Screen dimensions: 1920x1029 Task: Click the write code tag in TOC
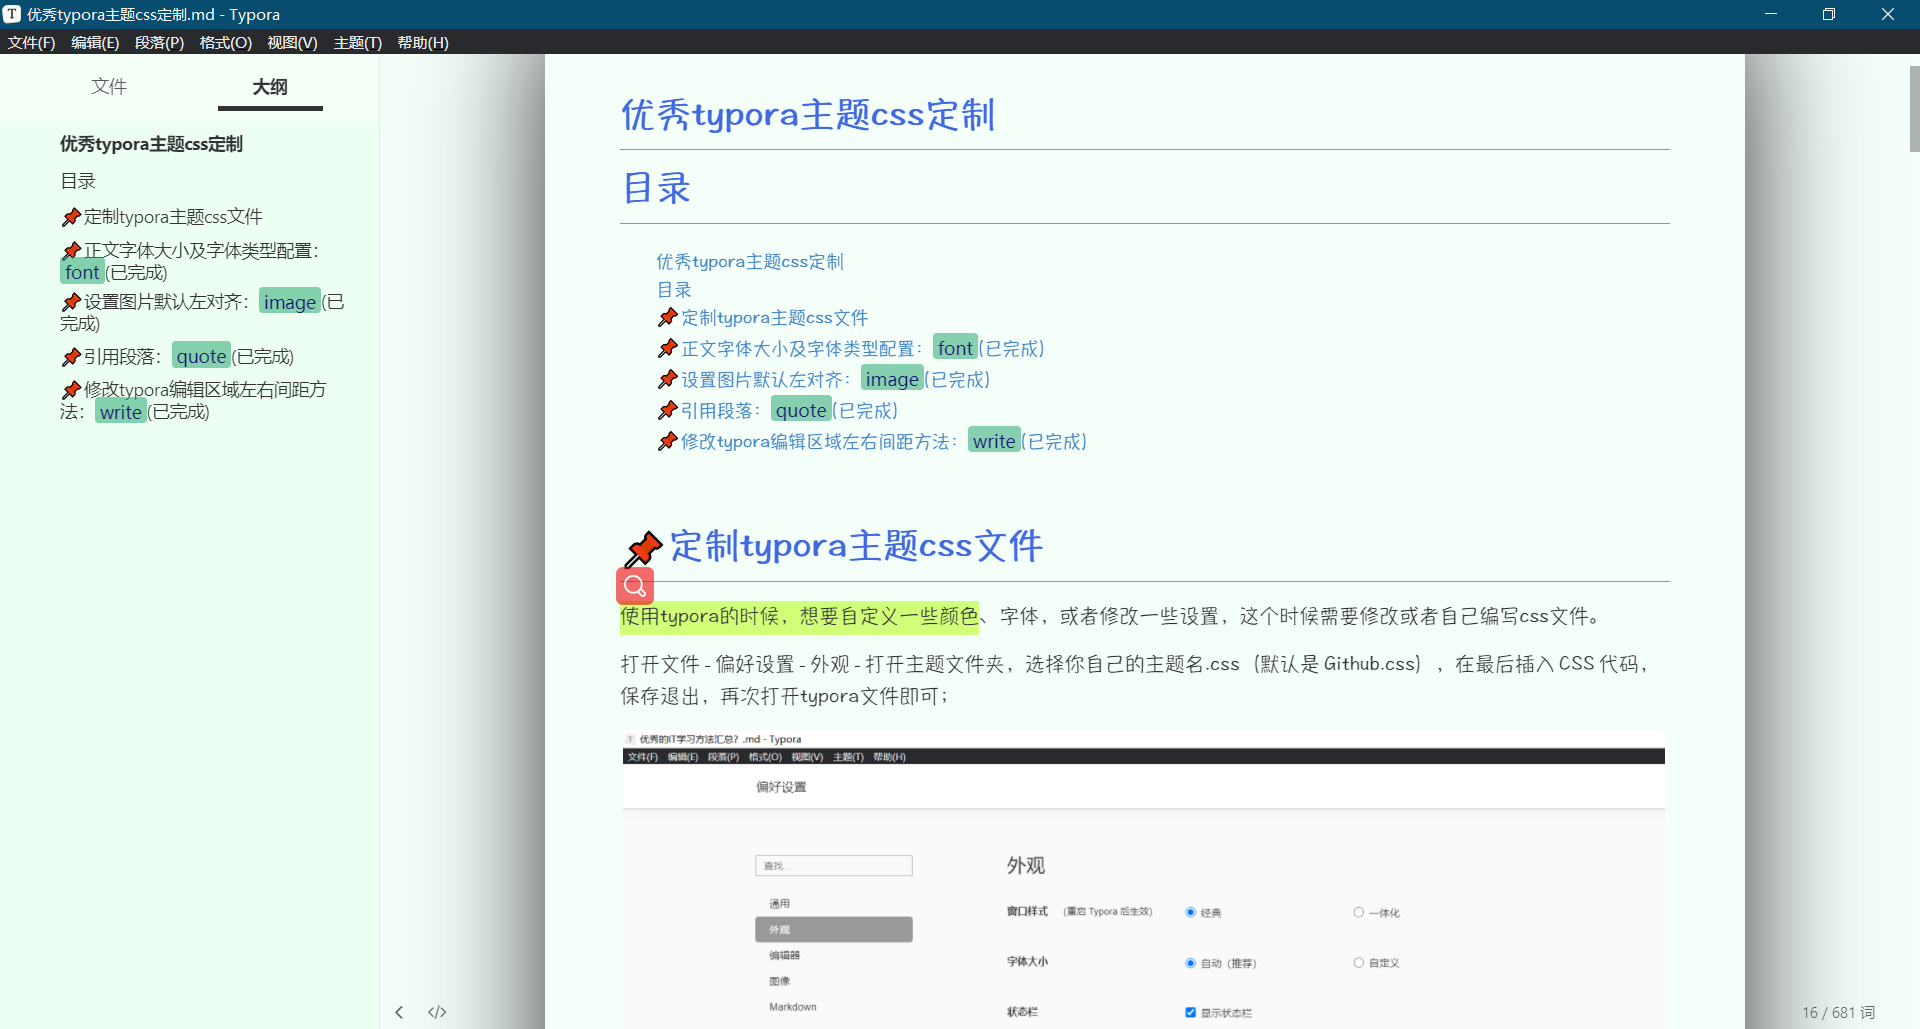(x=994, y=441)
